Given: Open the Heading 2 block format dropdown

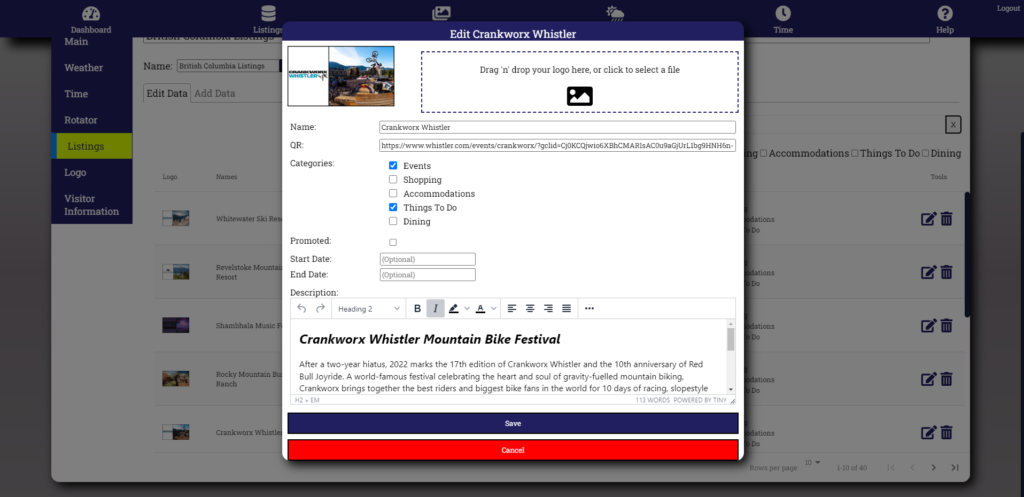Looking at the screenshot, I should tap(369, 308).
